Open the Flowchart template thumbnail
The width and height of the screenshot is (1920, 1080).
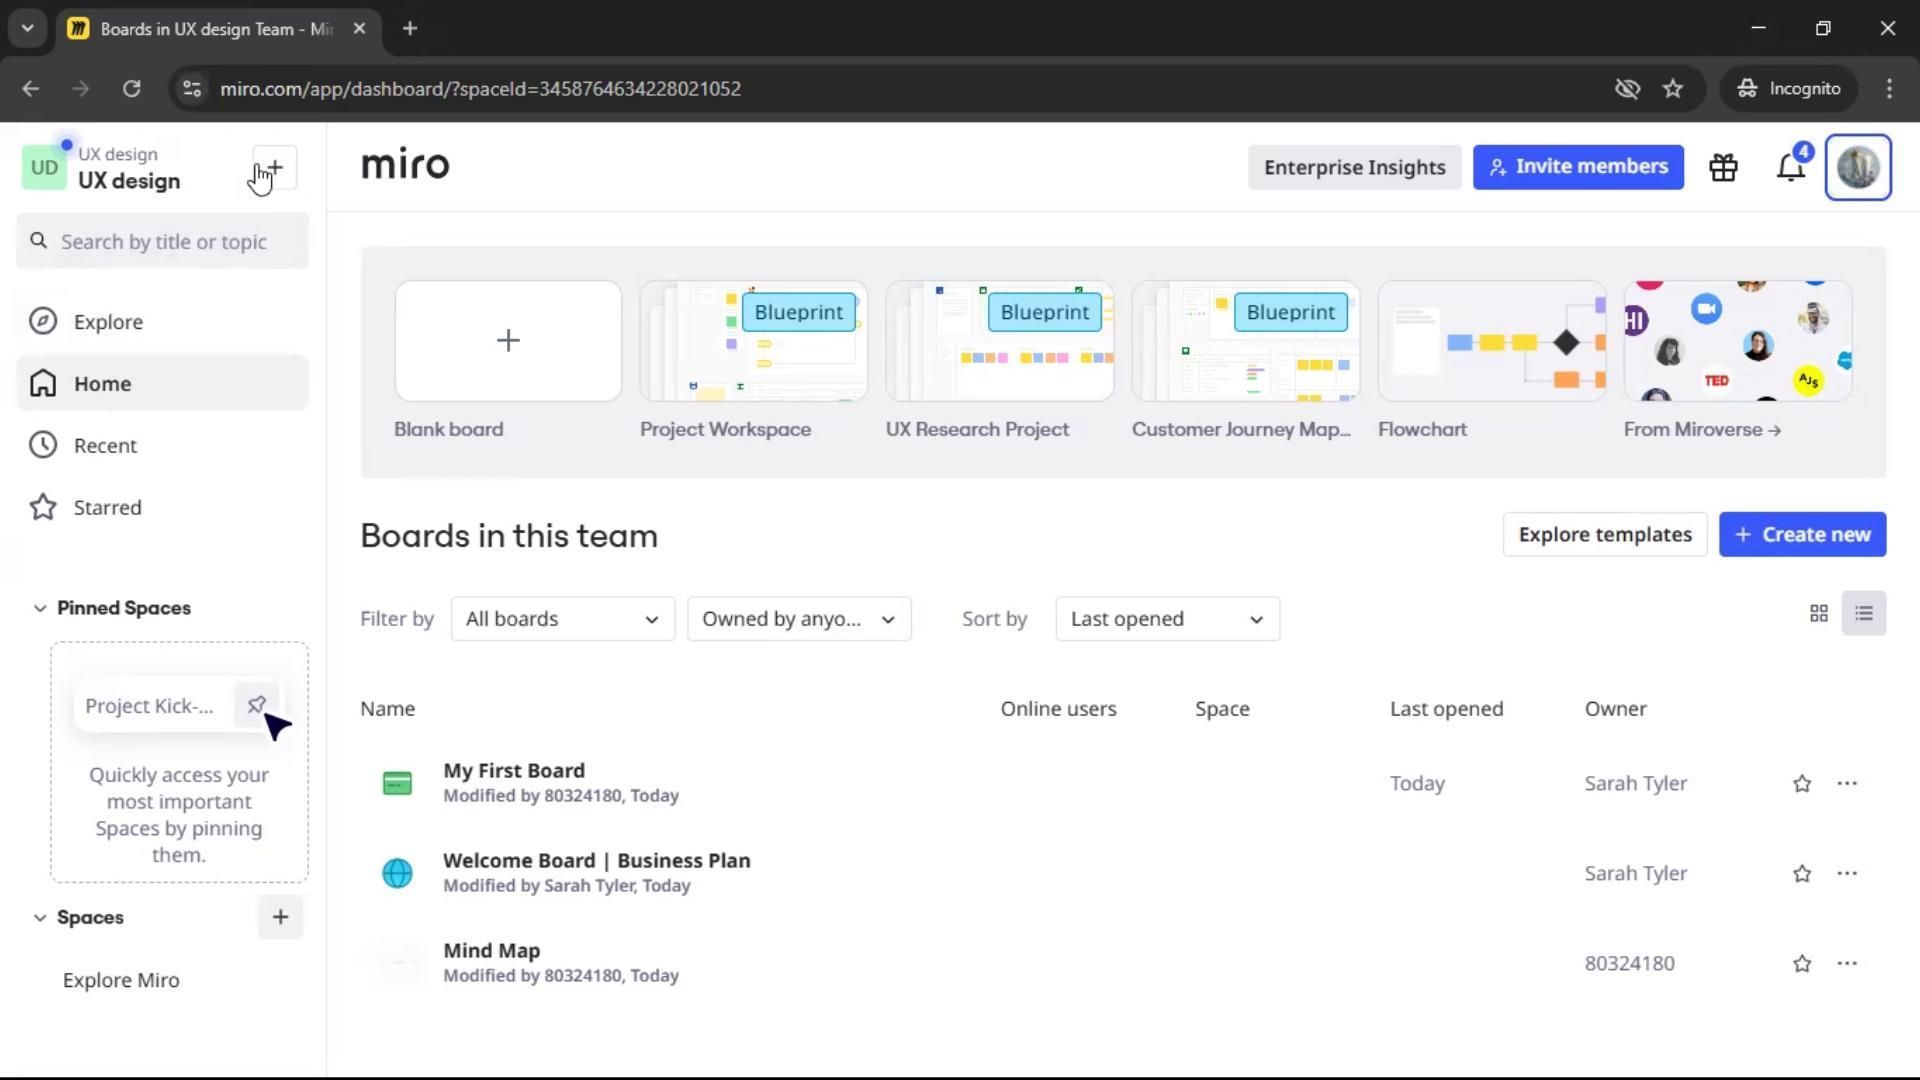point(1491,342)
